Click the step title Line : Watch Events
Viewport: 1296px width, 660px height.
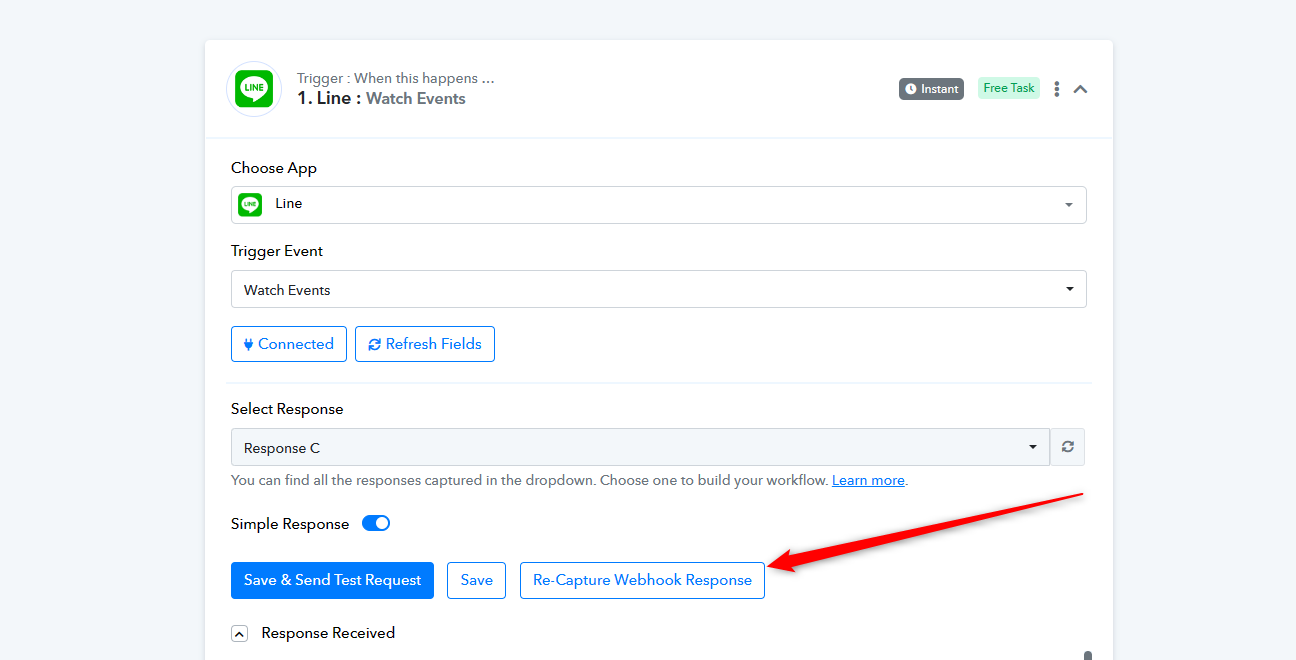(381, 98)
